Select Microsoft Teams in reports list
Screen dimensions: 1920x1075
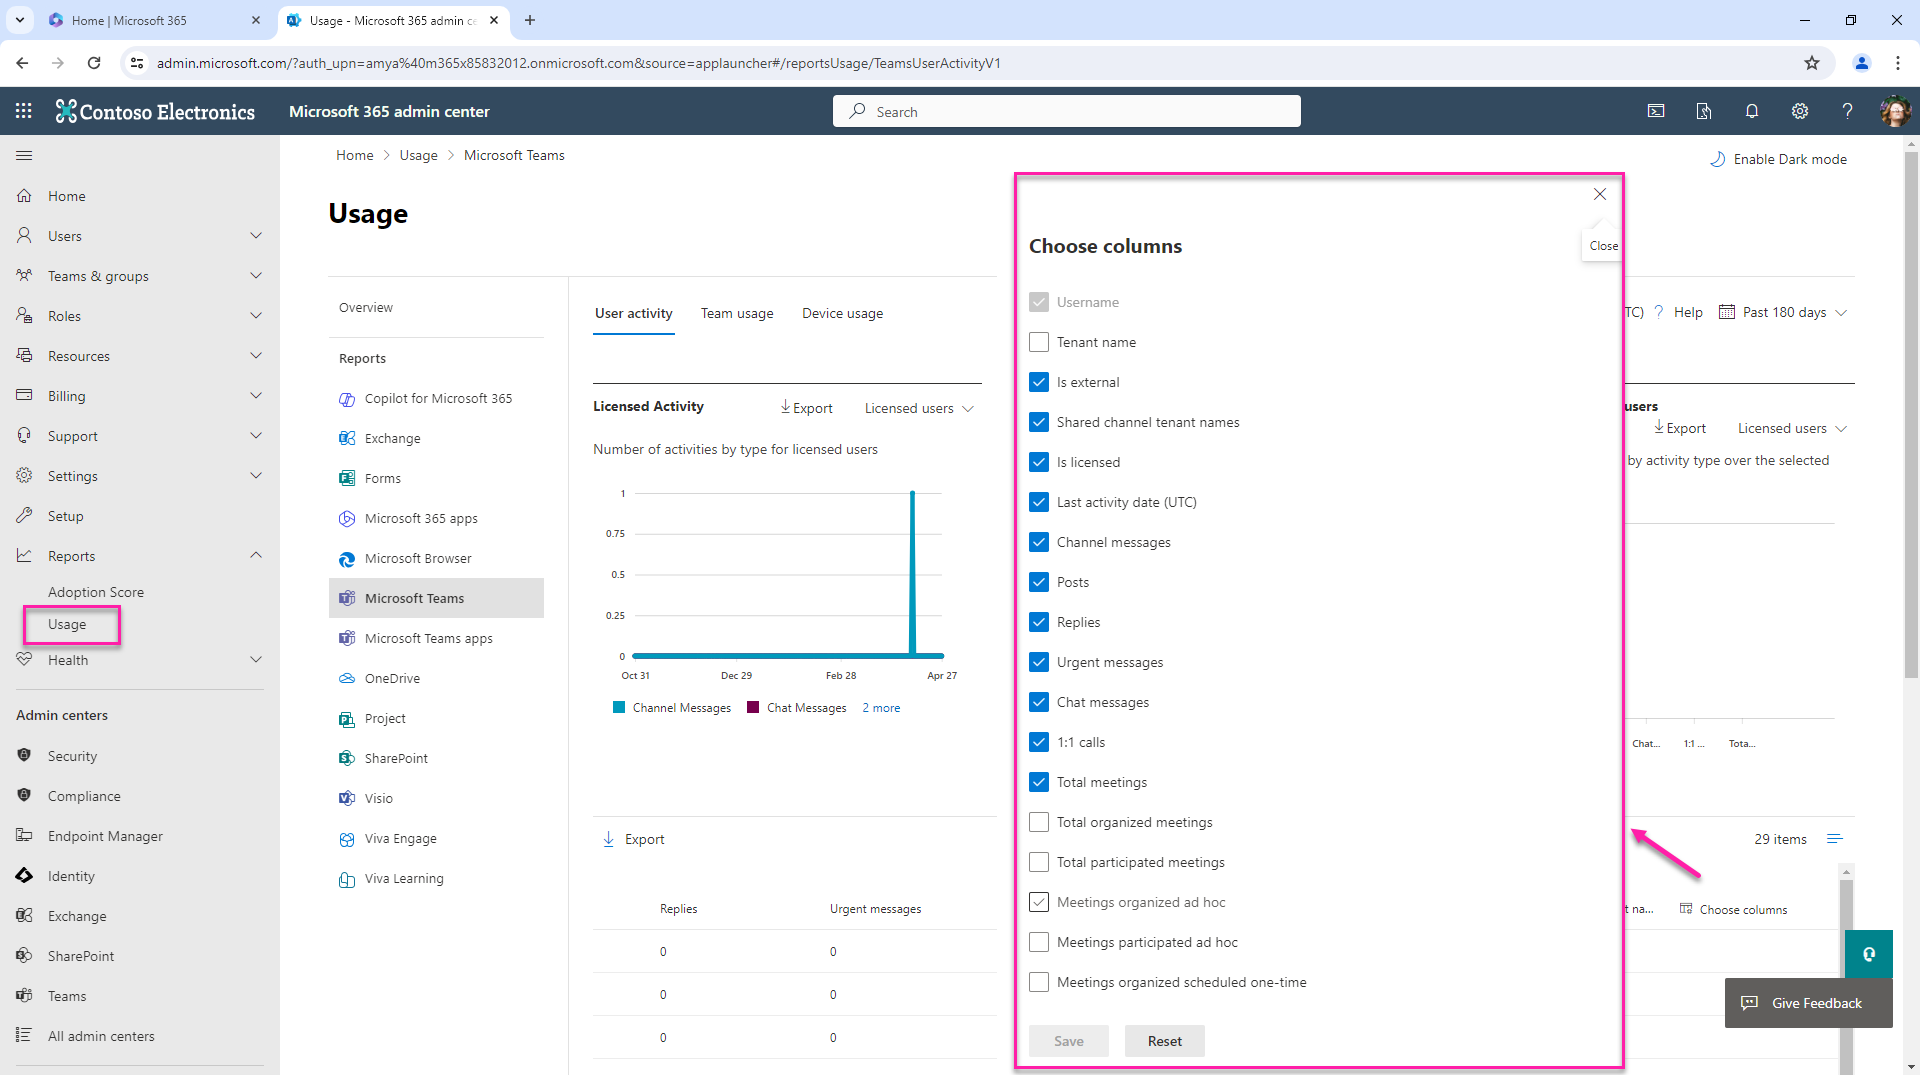tap(436, 598)
